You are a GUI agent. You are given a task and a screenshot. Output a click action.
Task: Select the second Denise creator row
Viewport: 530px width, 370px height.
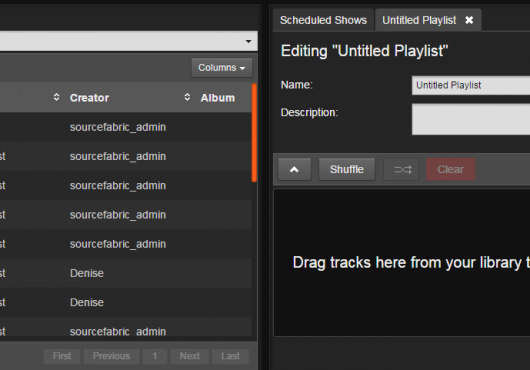(x=125, y=302)
